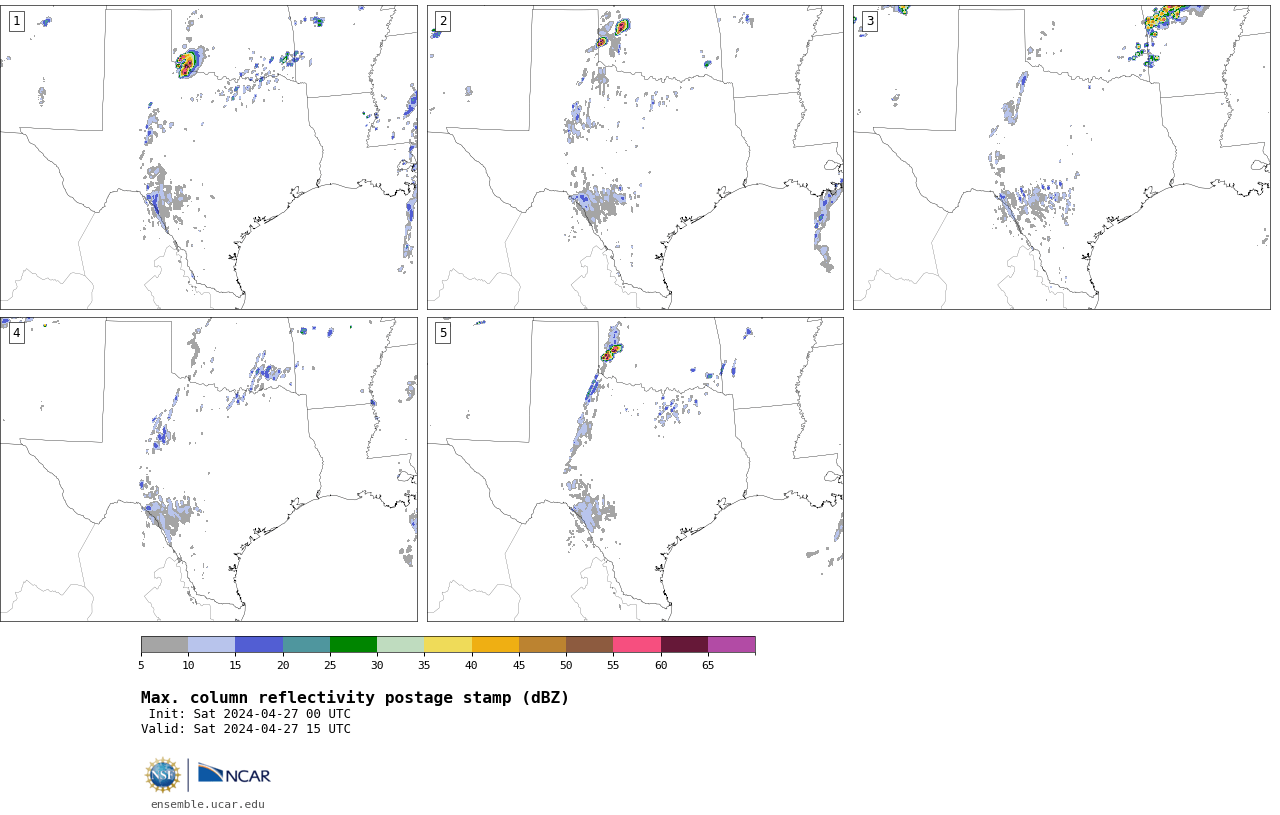1280x815 pixels.
Task: Click the NCAR logo
Action: point(234,774)
